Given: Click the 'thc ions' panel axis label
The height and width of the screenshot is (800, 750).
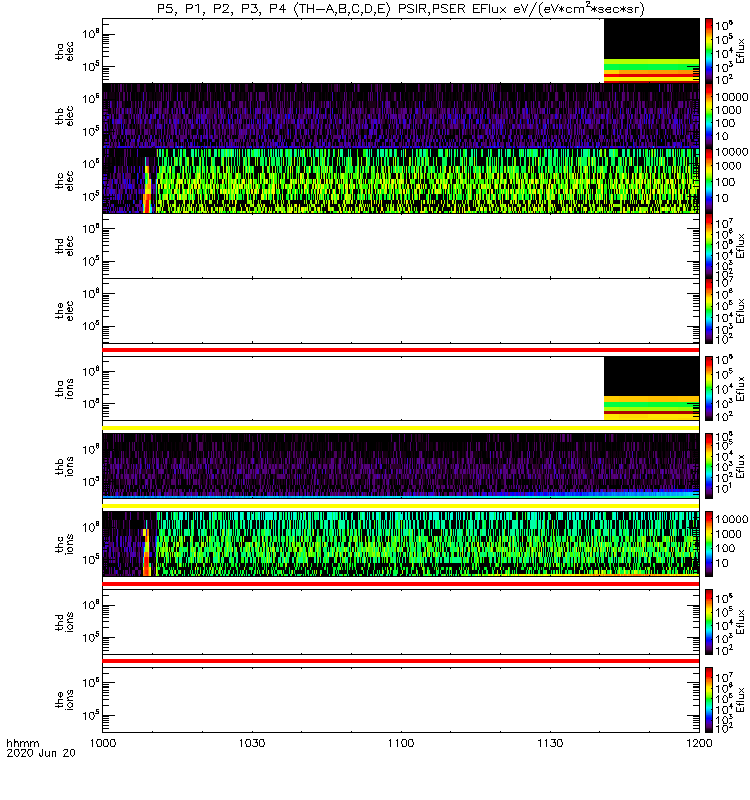Looking at the screenshot, I should [x=64, y=544].
